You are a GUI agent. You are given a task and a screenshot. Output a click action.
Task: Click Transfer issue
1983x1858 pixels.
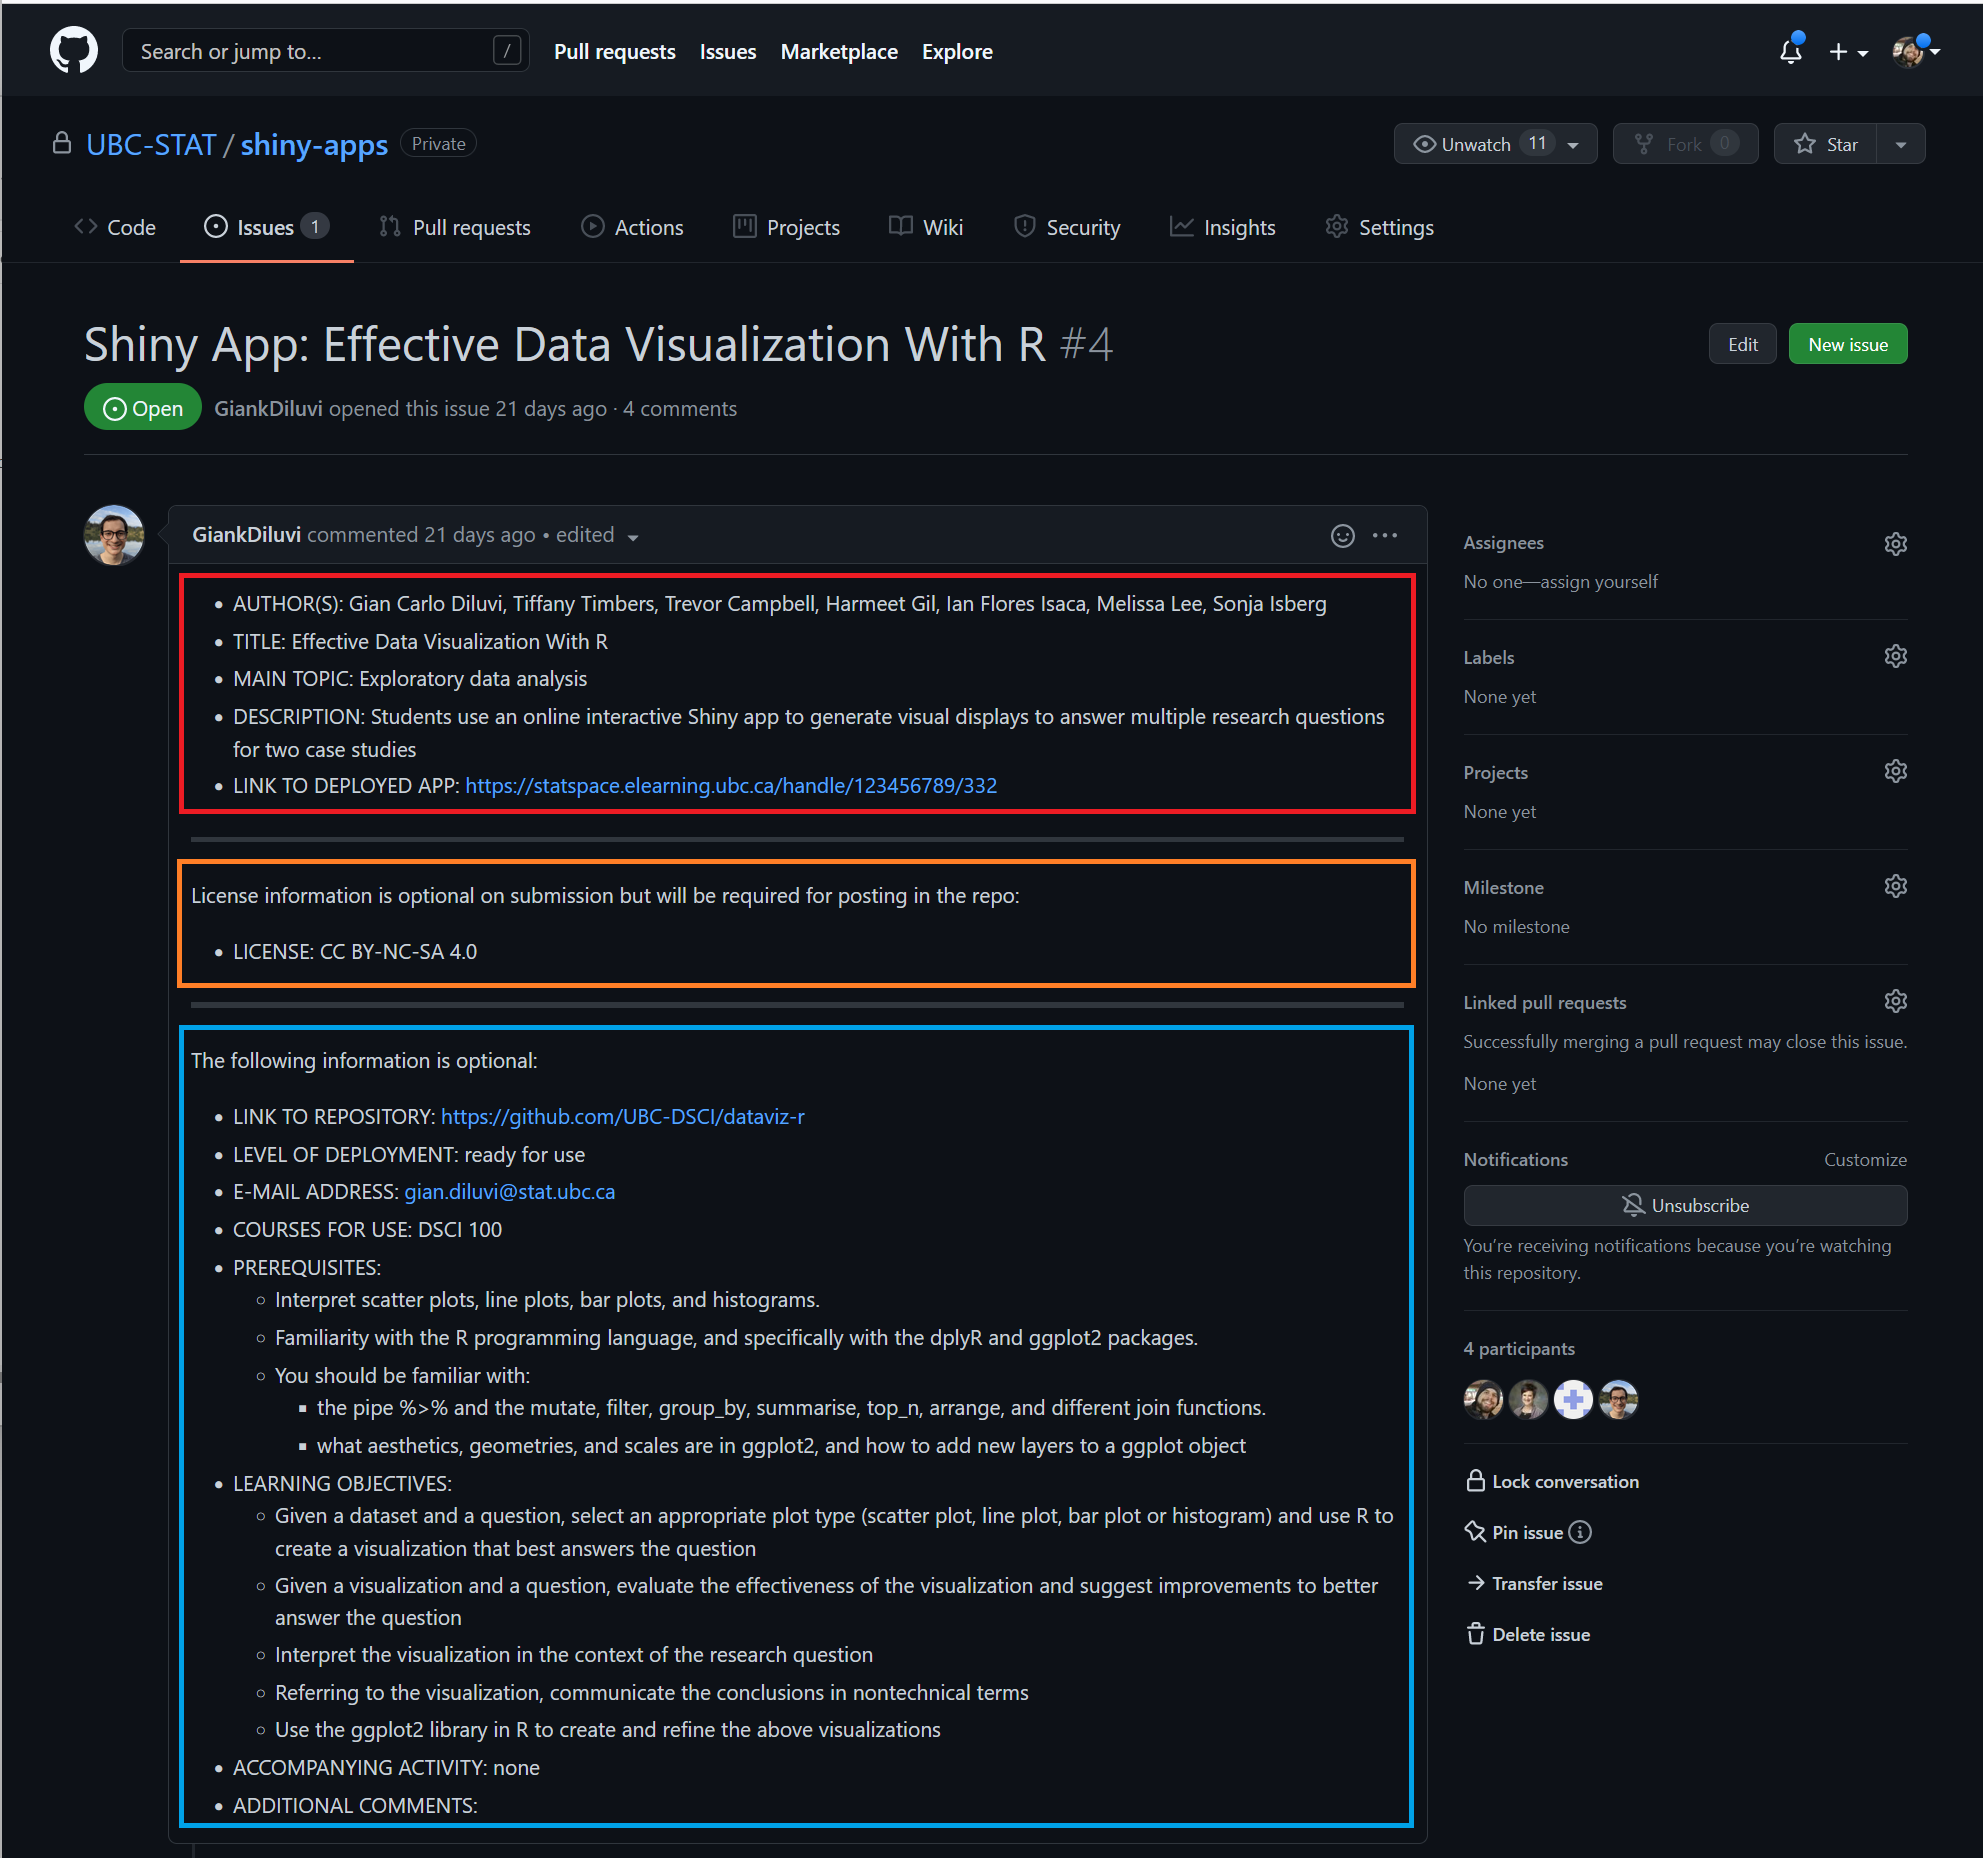point(1535,1583)
